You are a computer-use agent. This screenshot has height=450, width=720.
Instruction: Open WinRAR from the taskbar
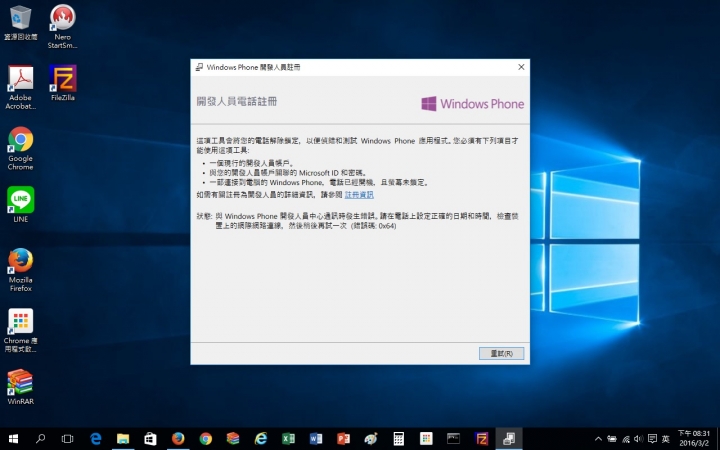click(x=233, y=439)
